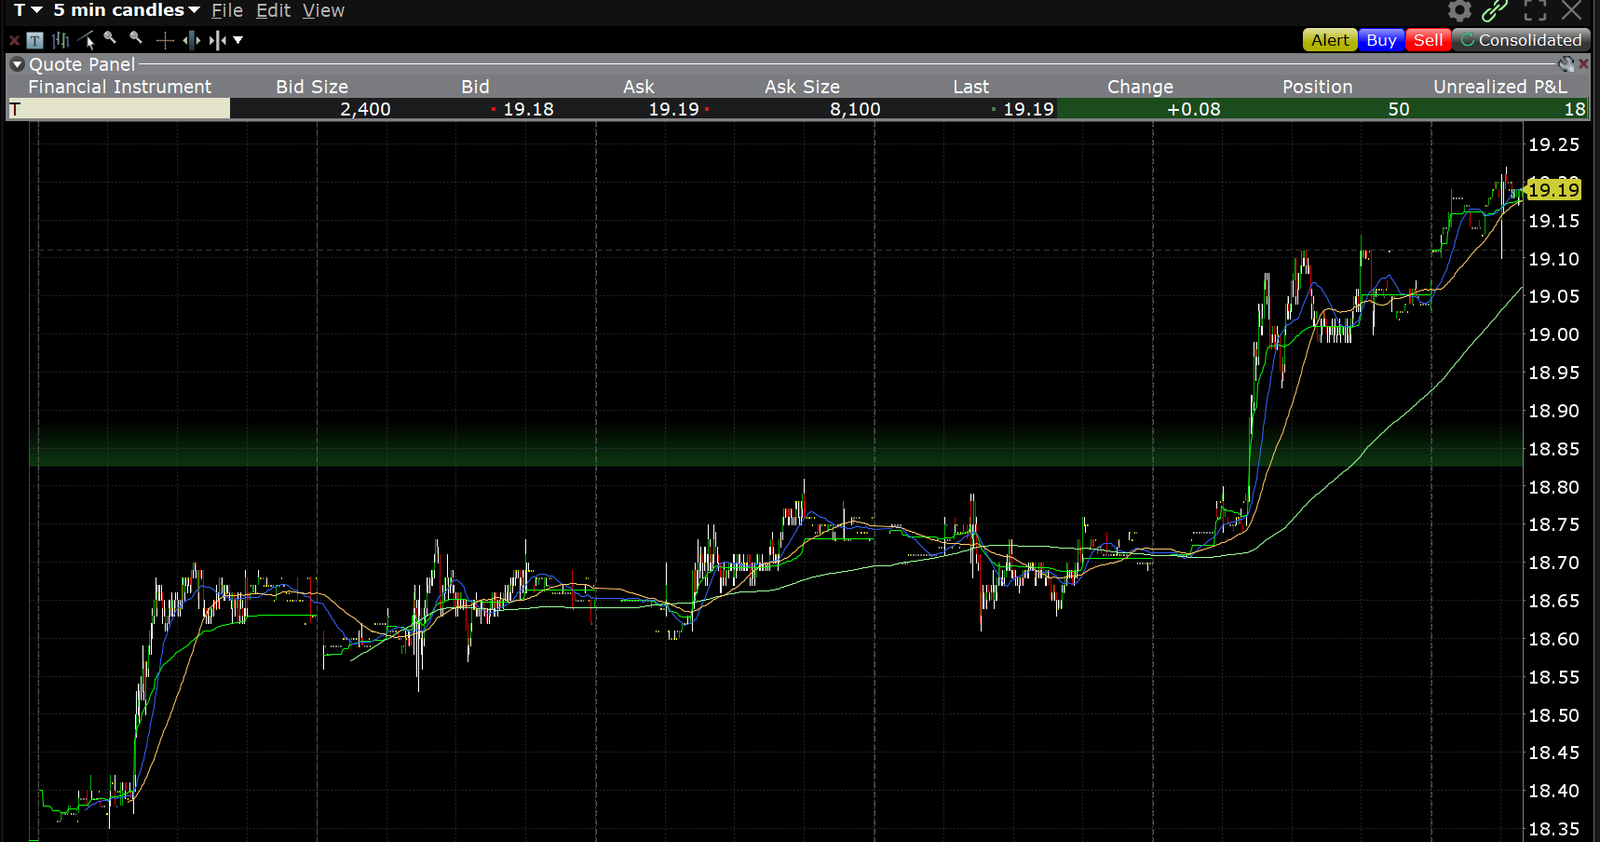
Task: Open the T ticker symbol dropdown
Action: point(28,10)
